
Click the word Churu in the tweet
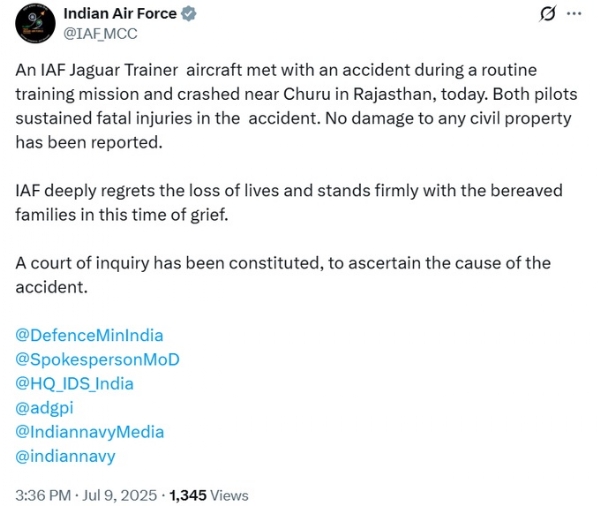point(307,94)
